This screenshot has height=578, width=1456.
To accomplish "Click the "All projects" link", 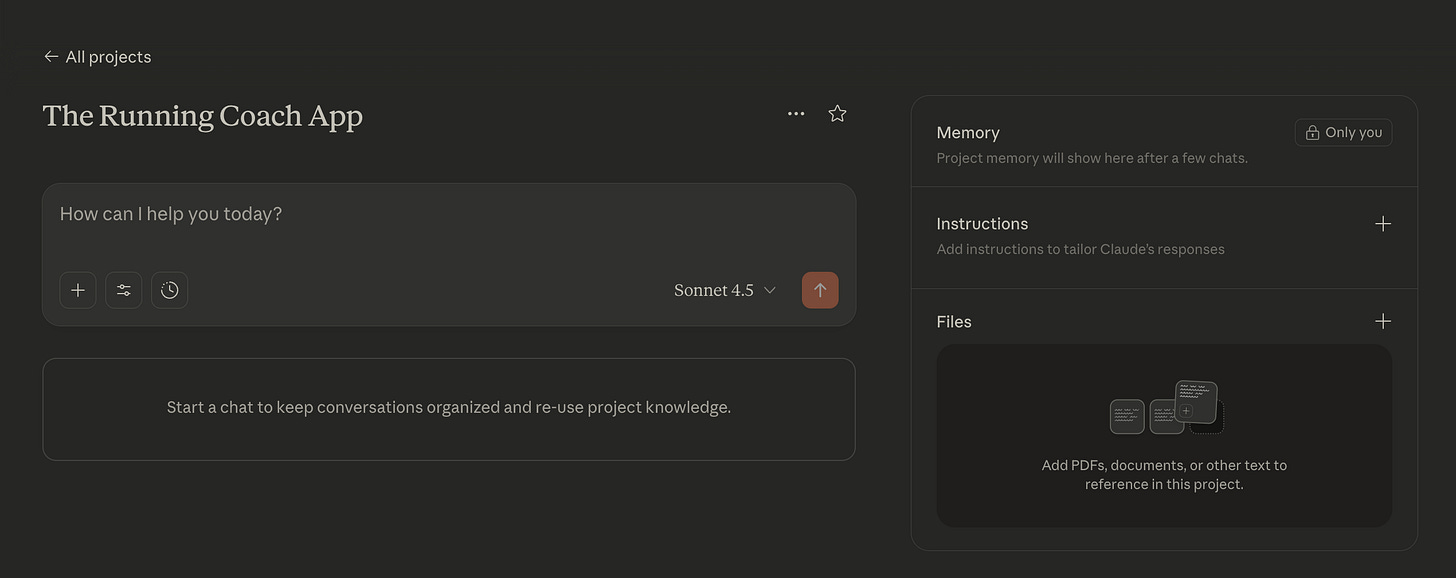I will click(108, 57).
